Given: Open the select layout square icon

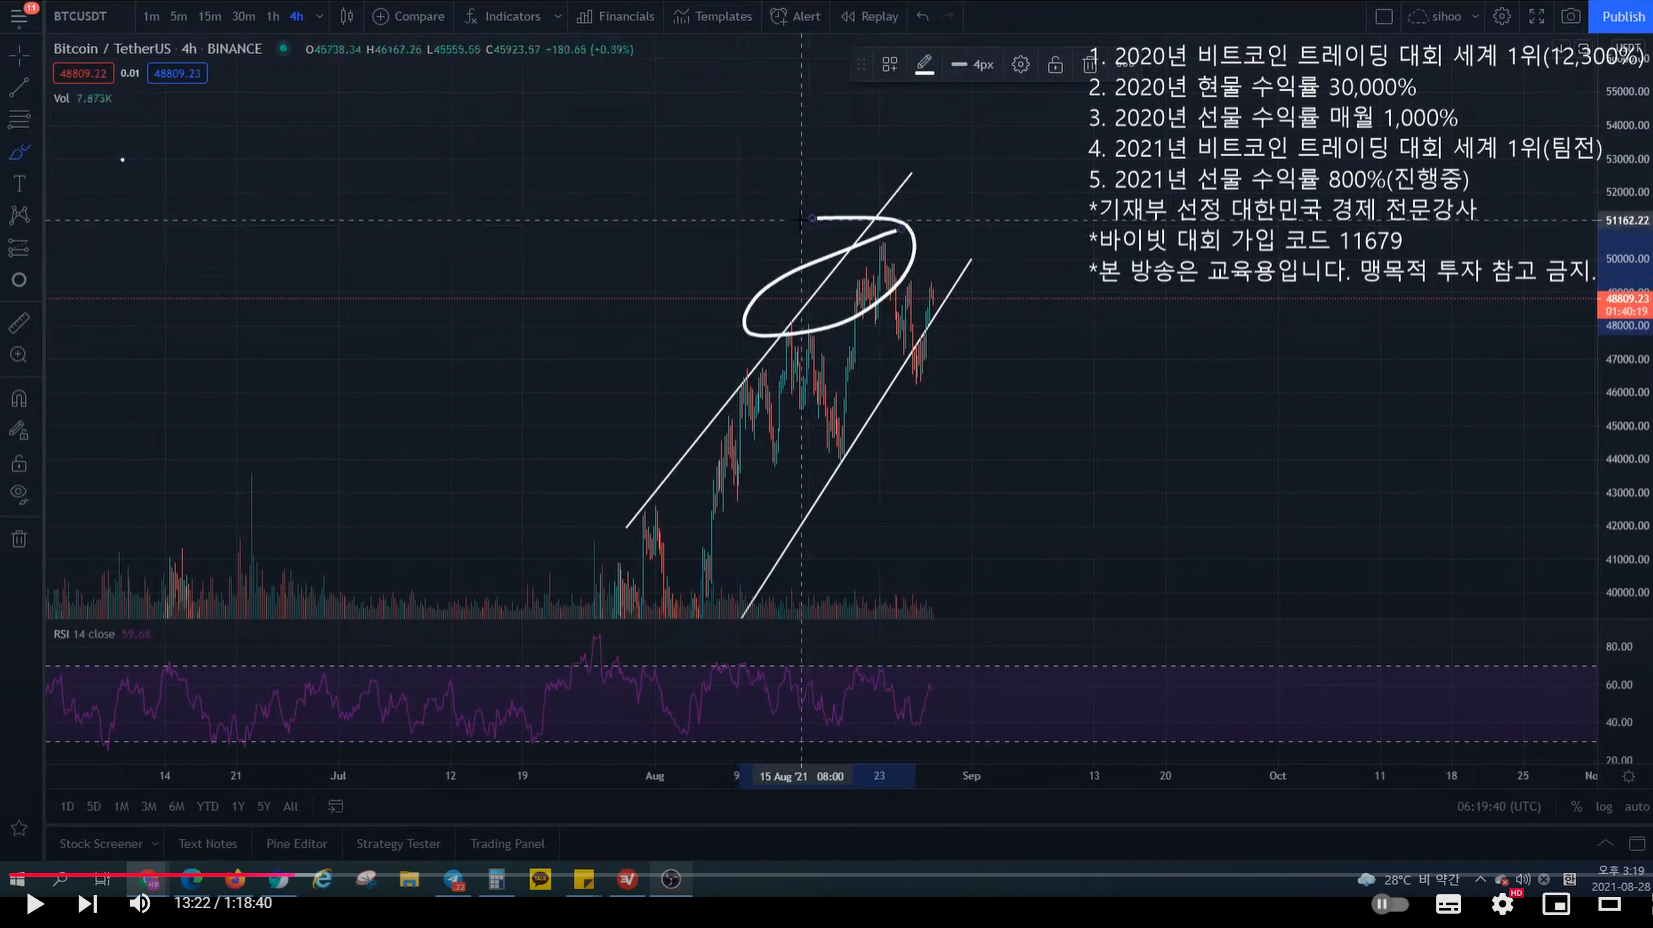Looking at the screenshot, I should click(x=1384, y=16).
